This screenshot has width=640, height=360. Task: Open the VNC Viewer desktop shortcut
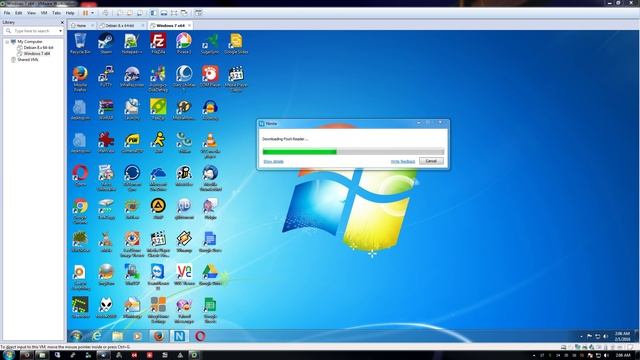pos(184,275)
